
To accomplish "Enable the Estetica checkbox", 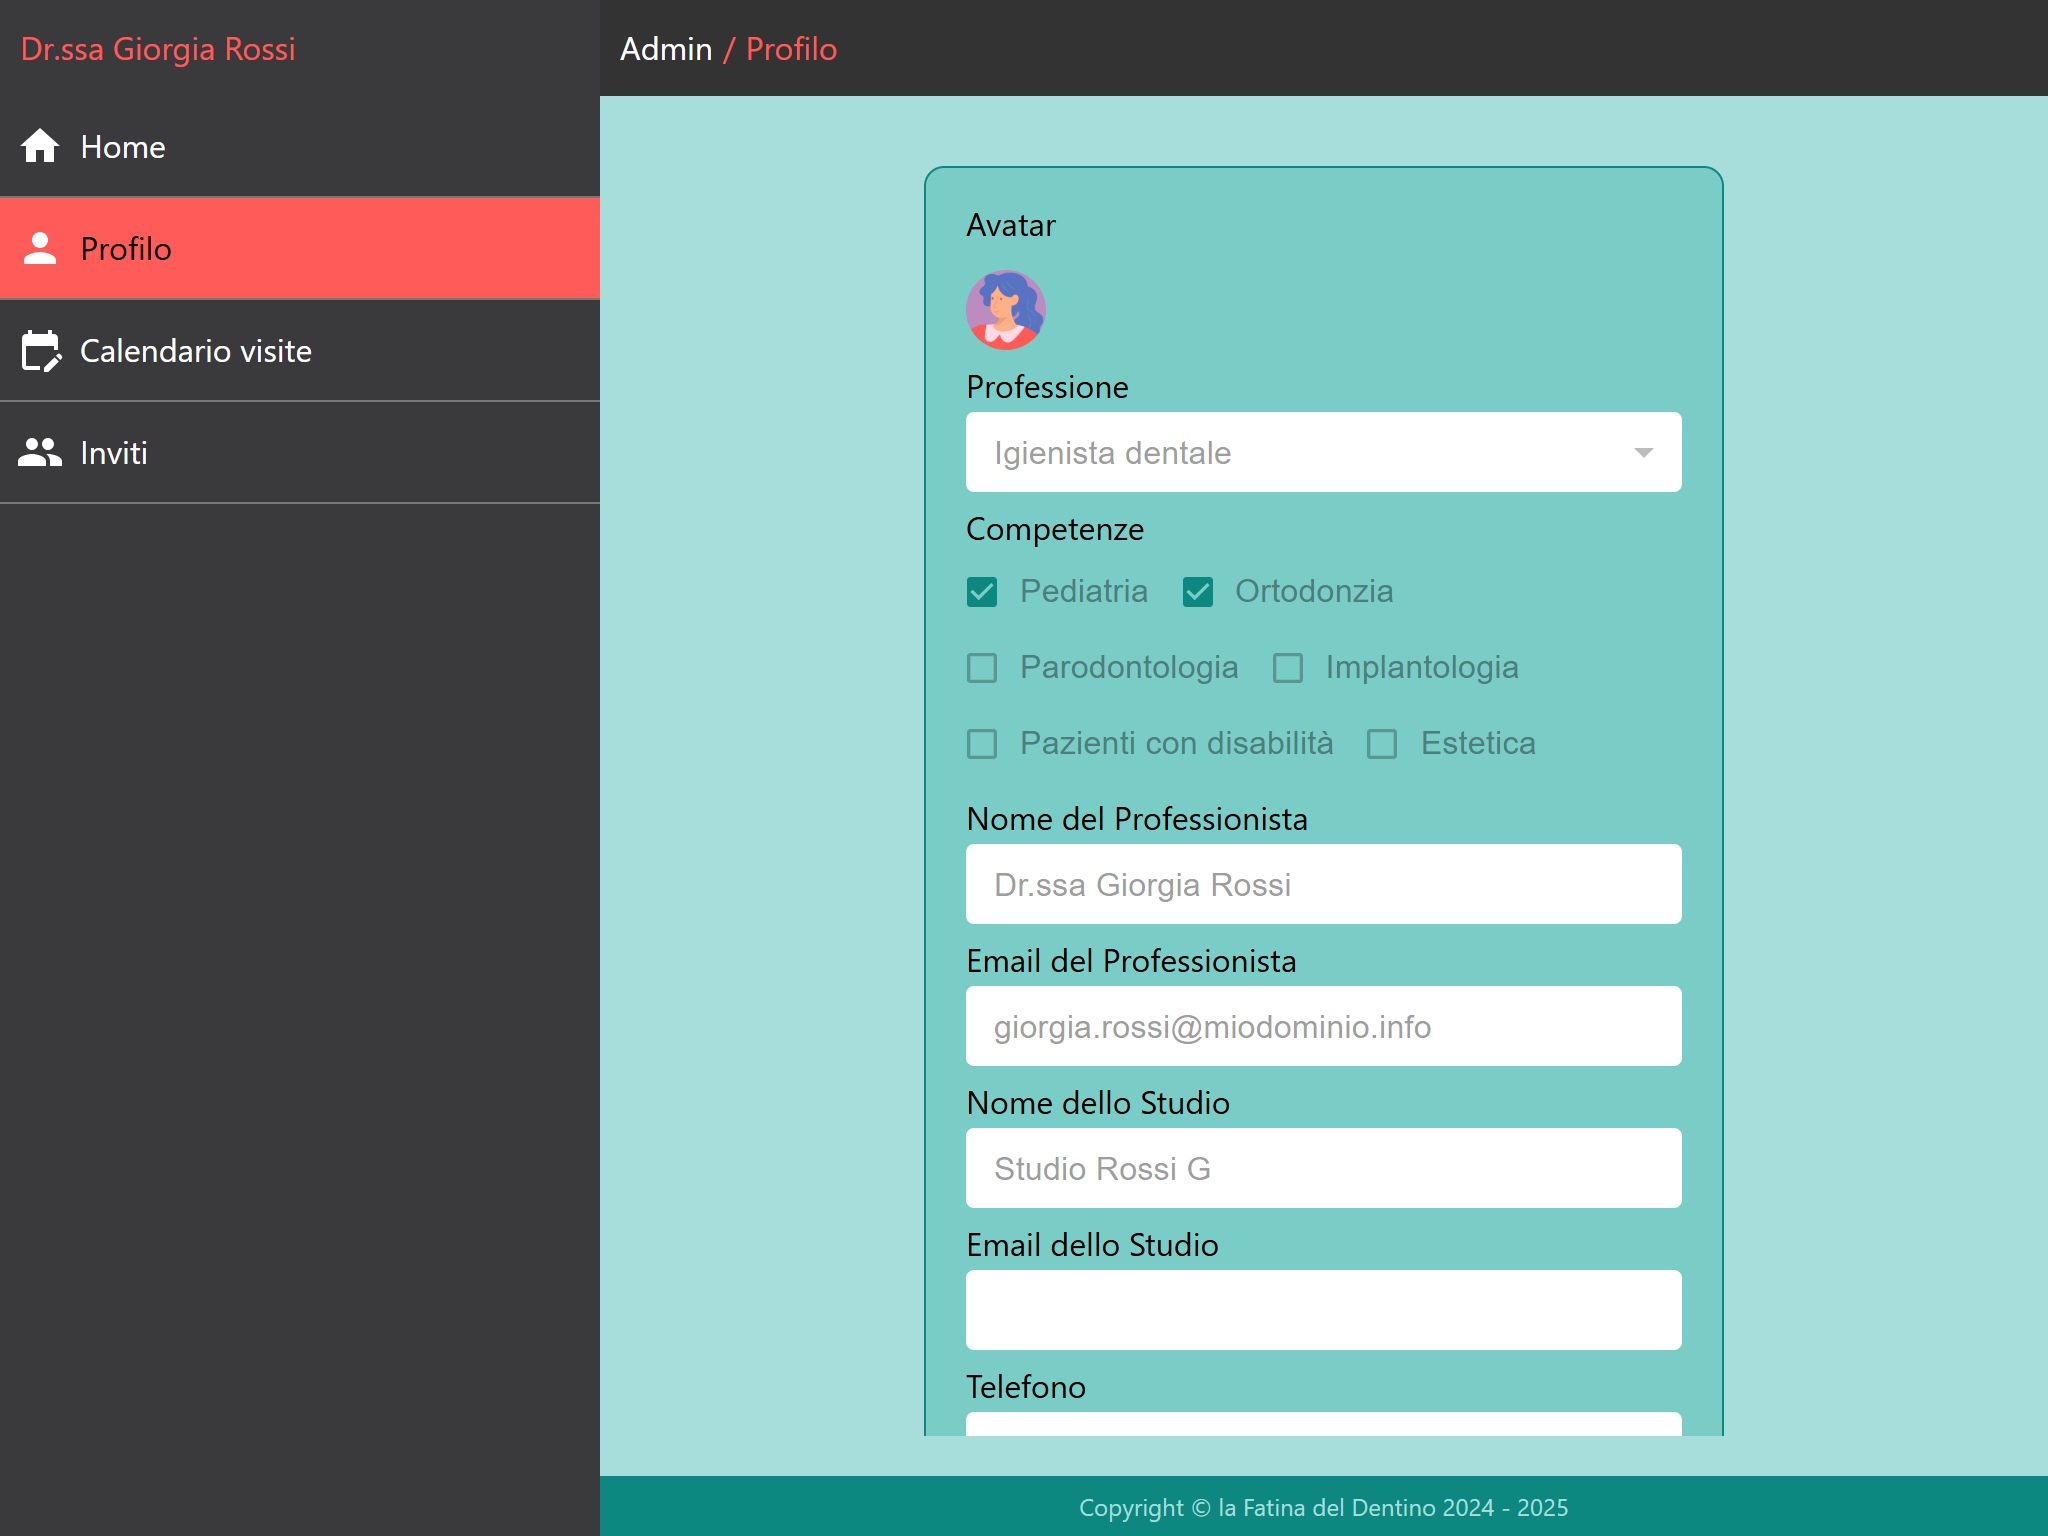I will click(x=1382, y=744).
